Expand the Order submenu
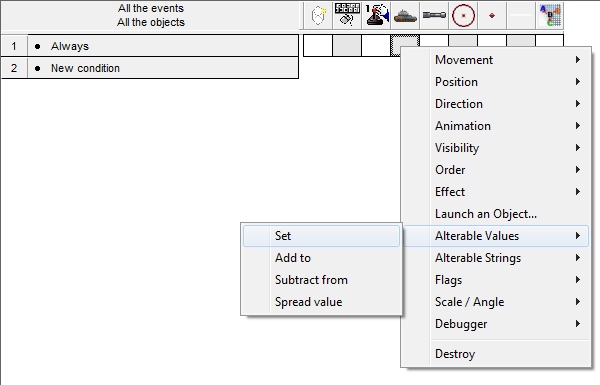Screen dimensions: 600x385 click(x=496, y=170)
